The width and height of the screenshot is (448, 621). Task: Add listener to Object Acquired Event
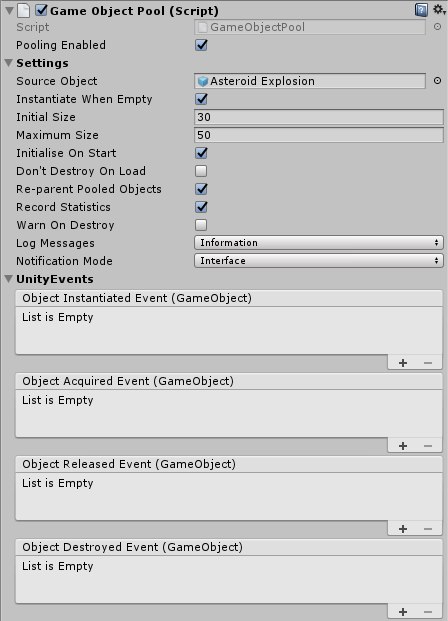click(x=403, y=446)
